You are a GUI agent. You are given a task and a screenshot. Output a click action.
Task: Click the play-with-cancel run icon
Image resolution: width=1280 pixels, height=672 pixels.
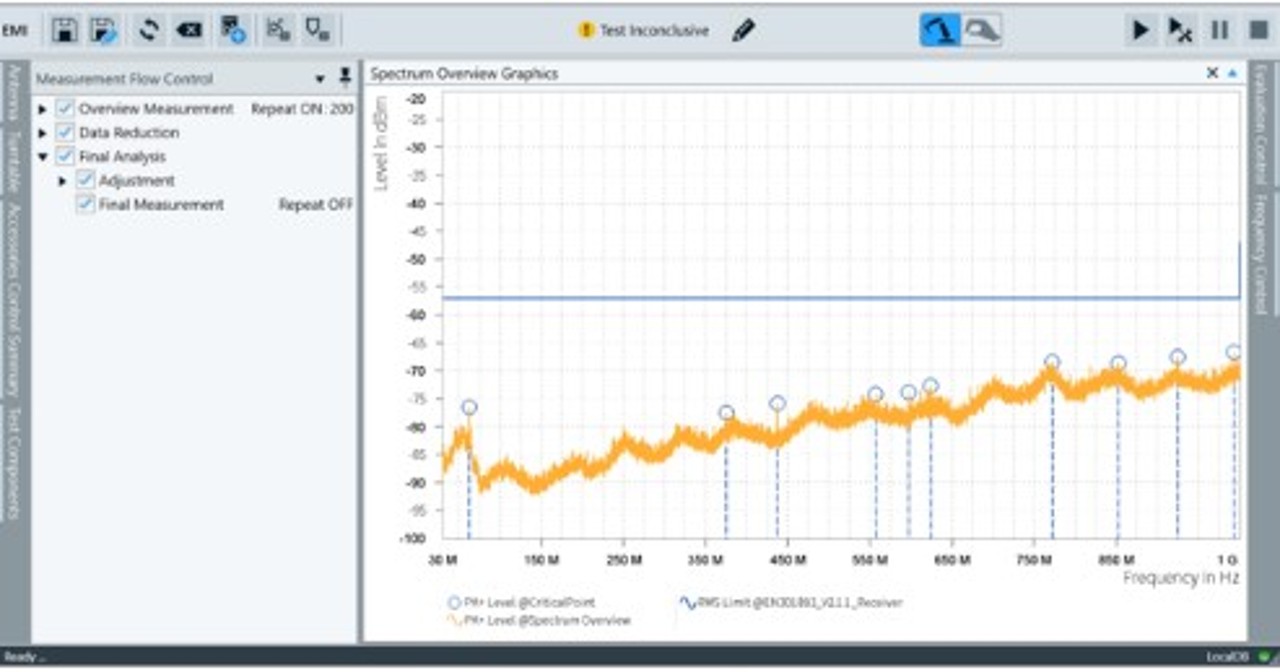click(1180, 30)
